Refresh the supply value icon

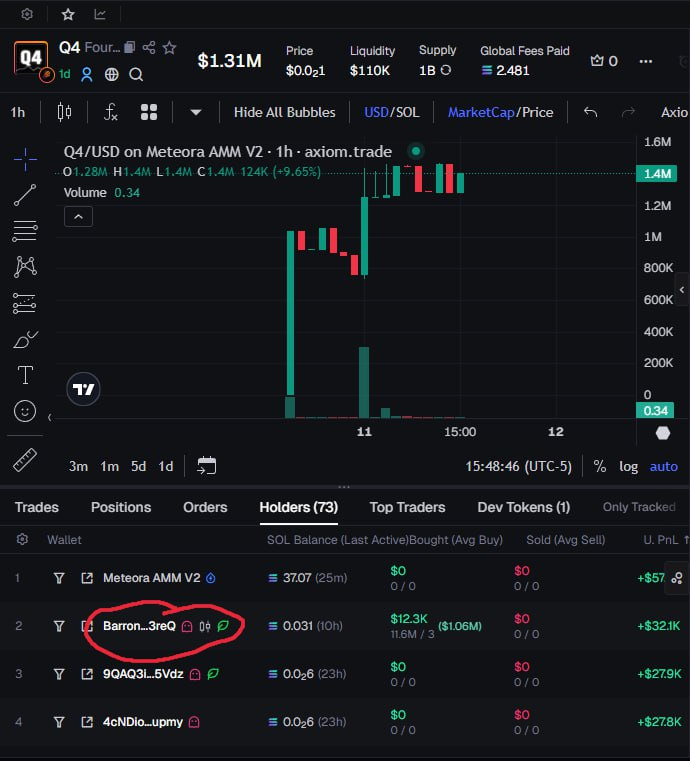[x=445, y=70]
